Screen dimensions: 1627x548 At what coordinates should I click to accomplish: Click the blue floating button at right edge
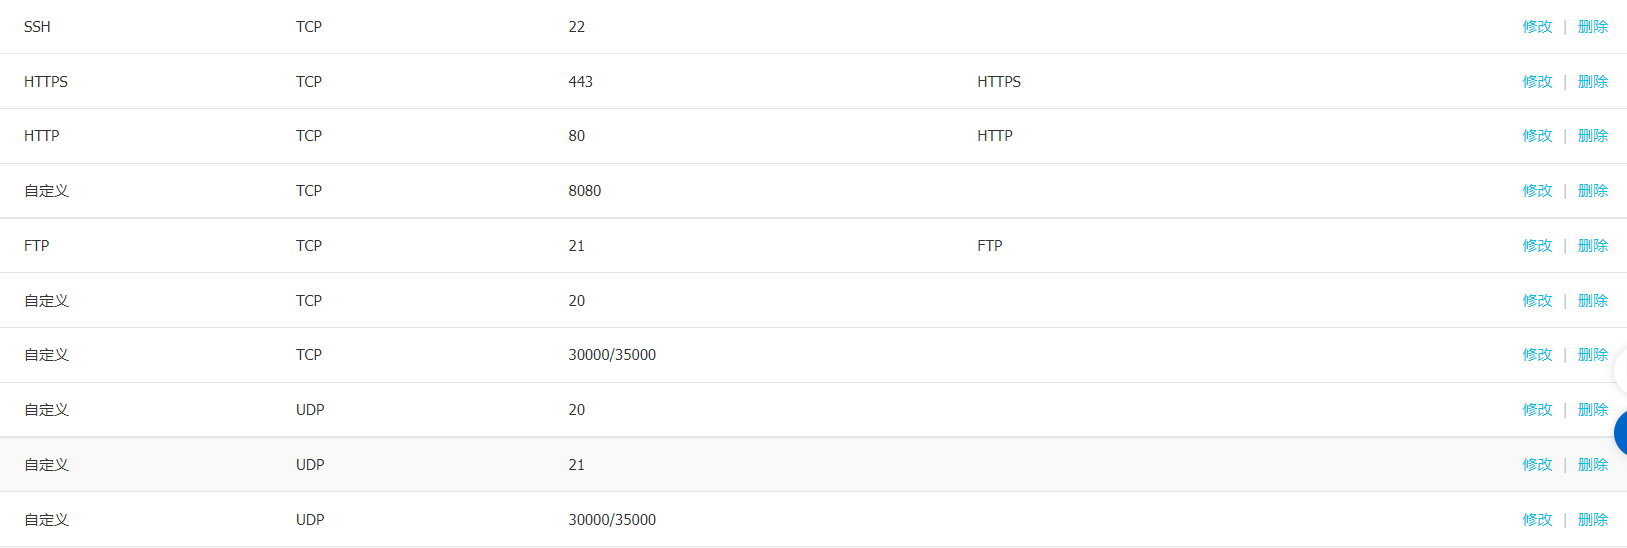tap(1621, 433)
